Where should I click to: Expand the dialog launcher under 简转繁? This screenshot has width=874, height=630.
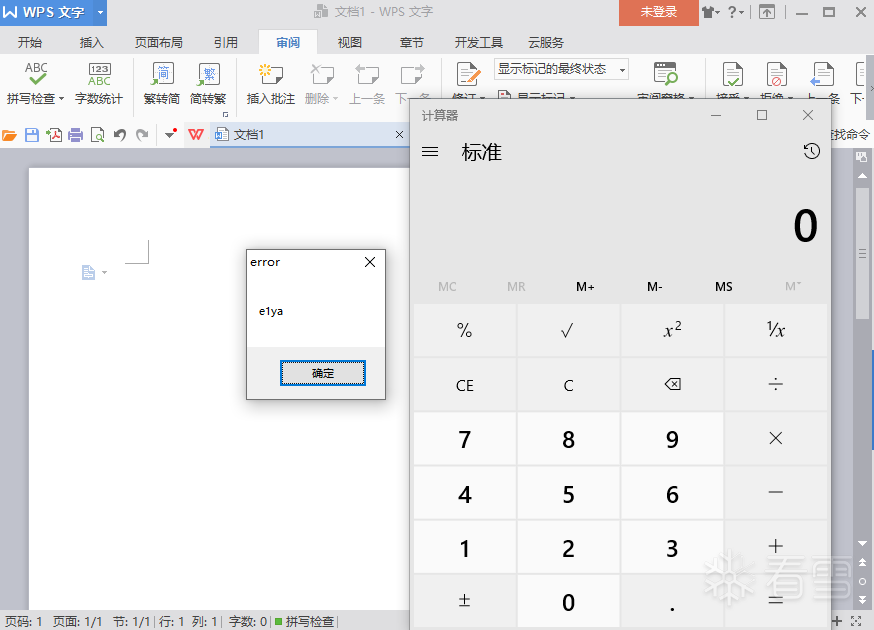[225, 114]
